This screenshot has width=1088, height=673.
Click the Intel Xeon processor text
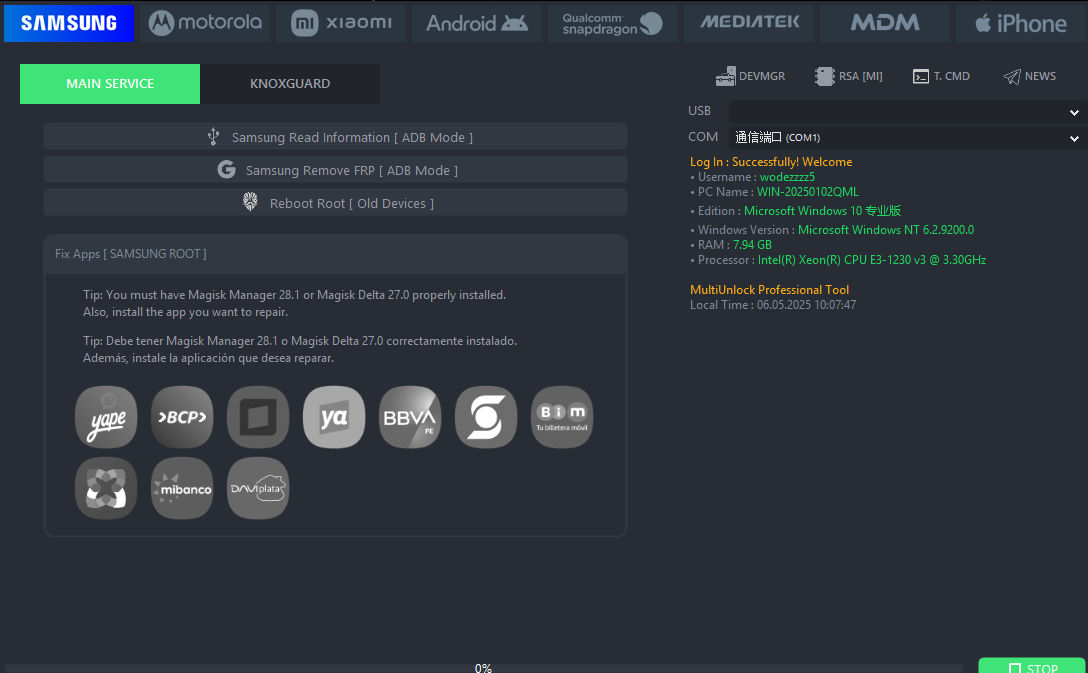(872, 259)
